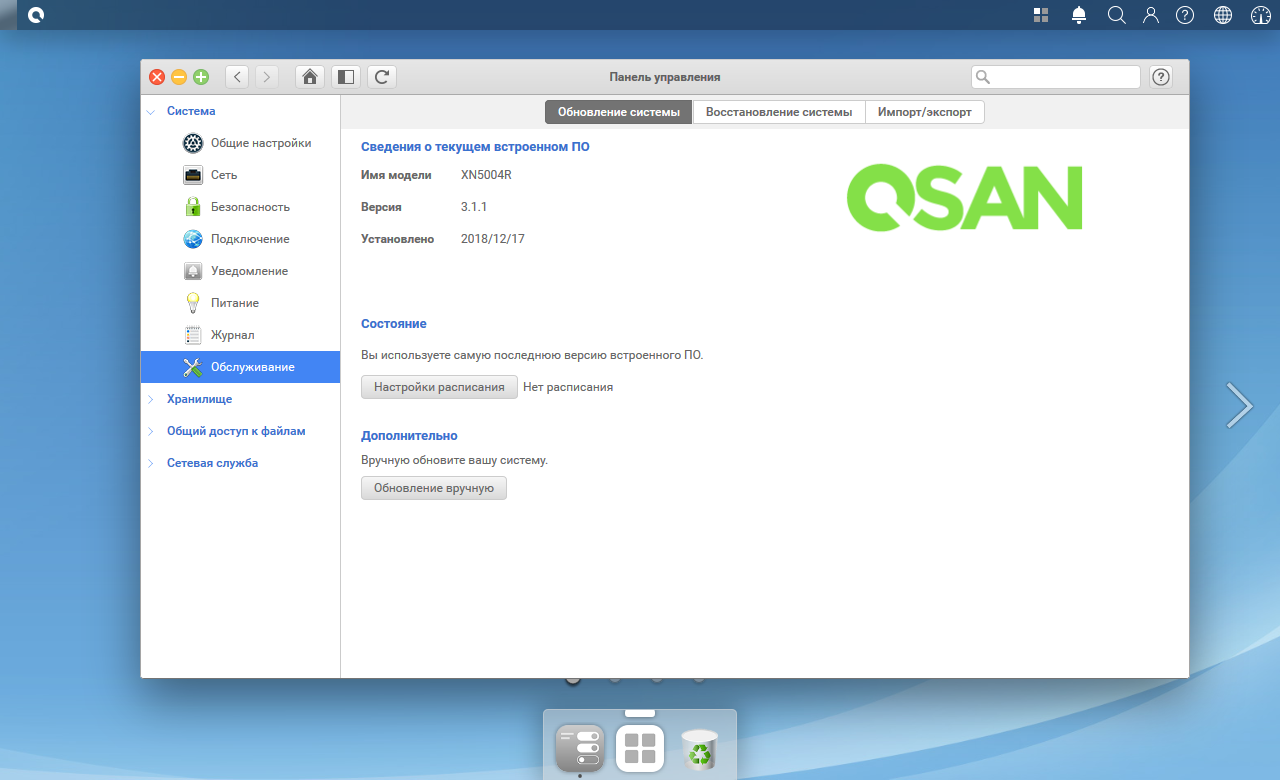Launch Control Panel from the dock

(x=580, y=748)
